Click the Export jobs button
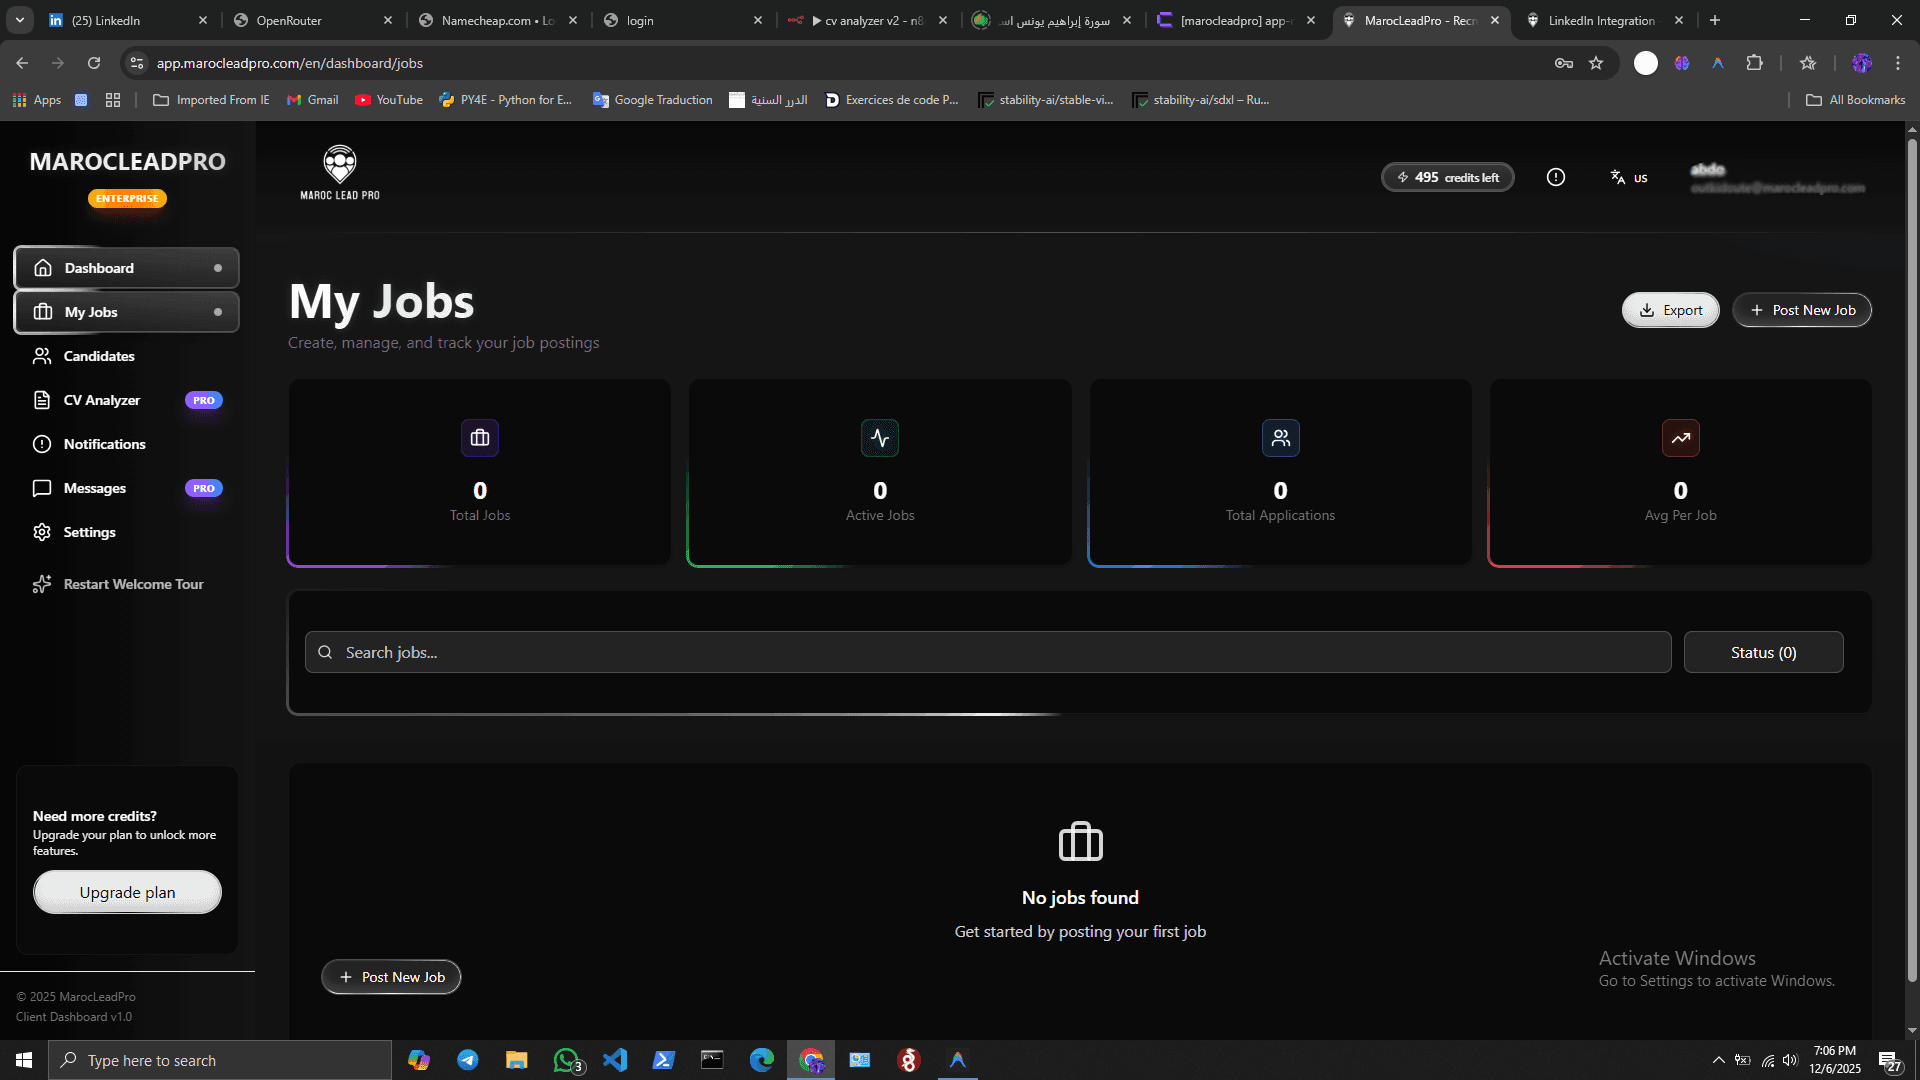This screenshot has height=1080, width=1920. tap(1670, 310)
